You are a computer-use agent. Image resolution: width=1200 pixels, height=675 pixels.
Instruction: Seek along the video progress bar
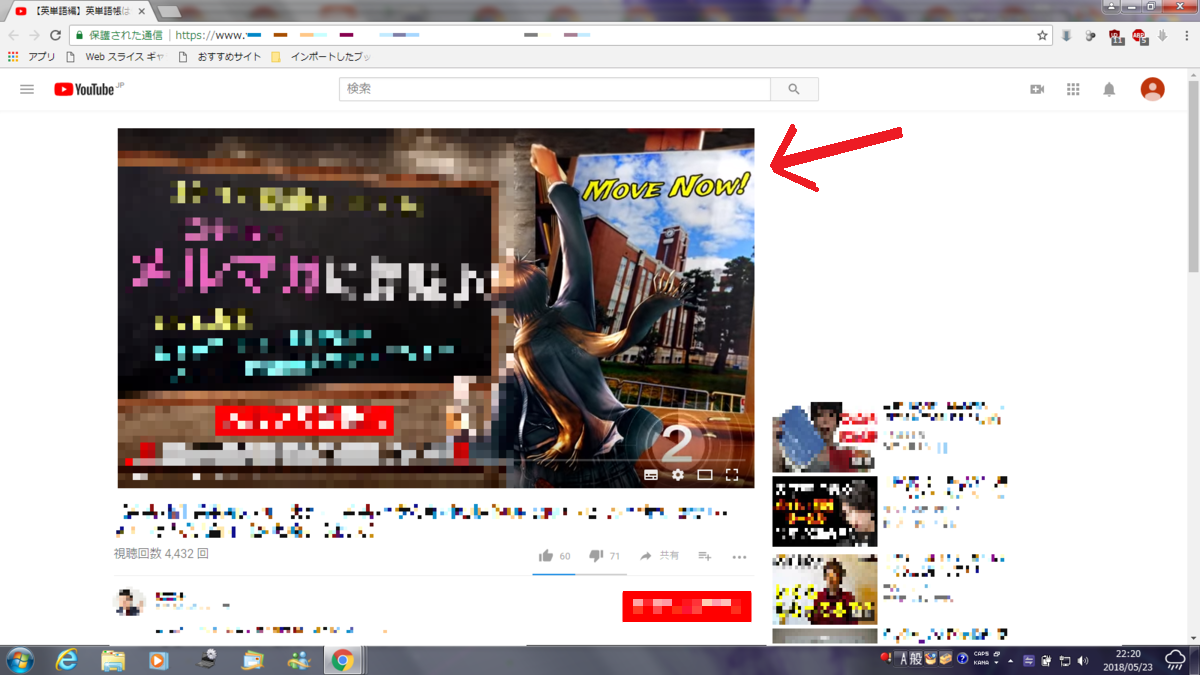pyautogui.click(x=435, y=461)
